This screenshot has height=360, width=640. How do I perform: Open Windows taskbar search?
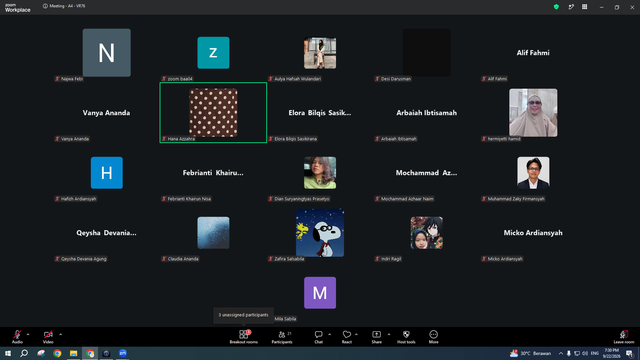coord(24,353)
